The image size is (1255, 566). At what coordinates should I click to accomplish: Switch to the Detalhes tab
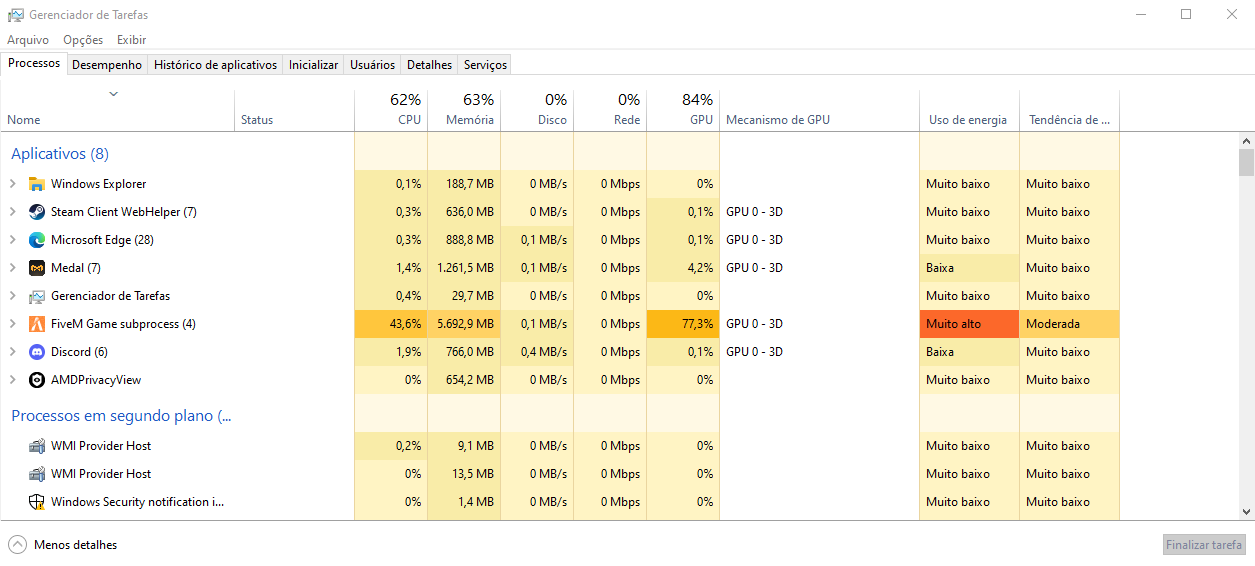(429, 65)
